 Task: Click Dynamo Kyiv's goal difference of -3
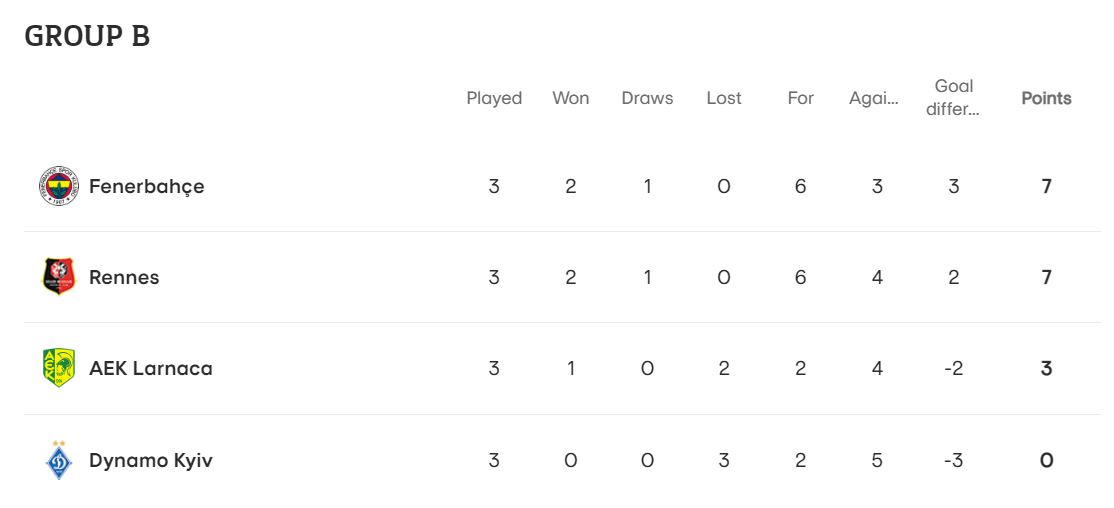coord(953,460)
